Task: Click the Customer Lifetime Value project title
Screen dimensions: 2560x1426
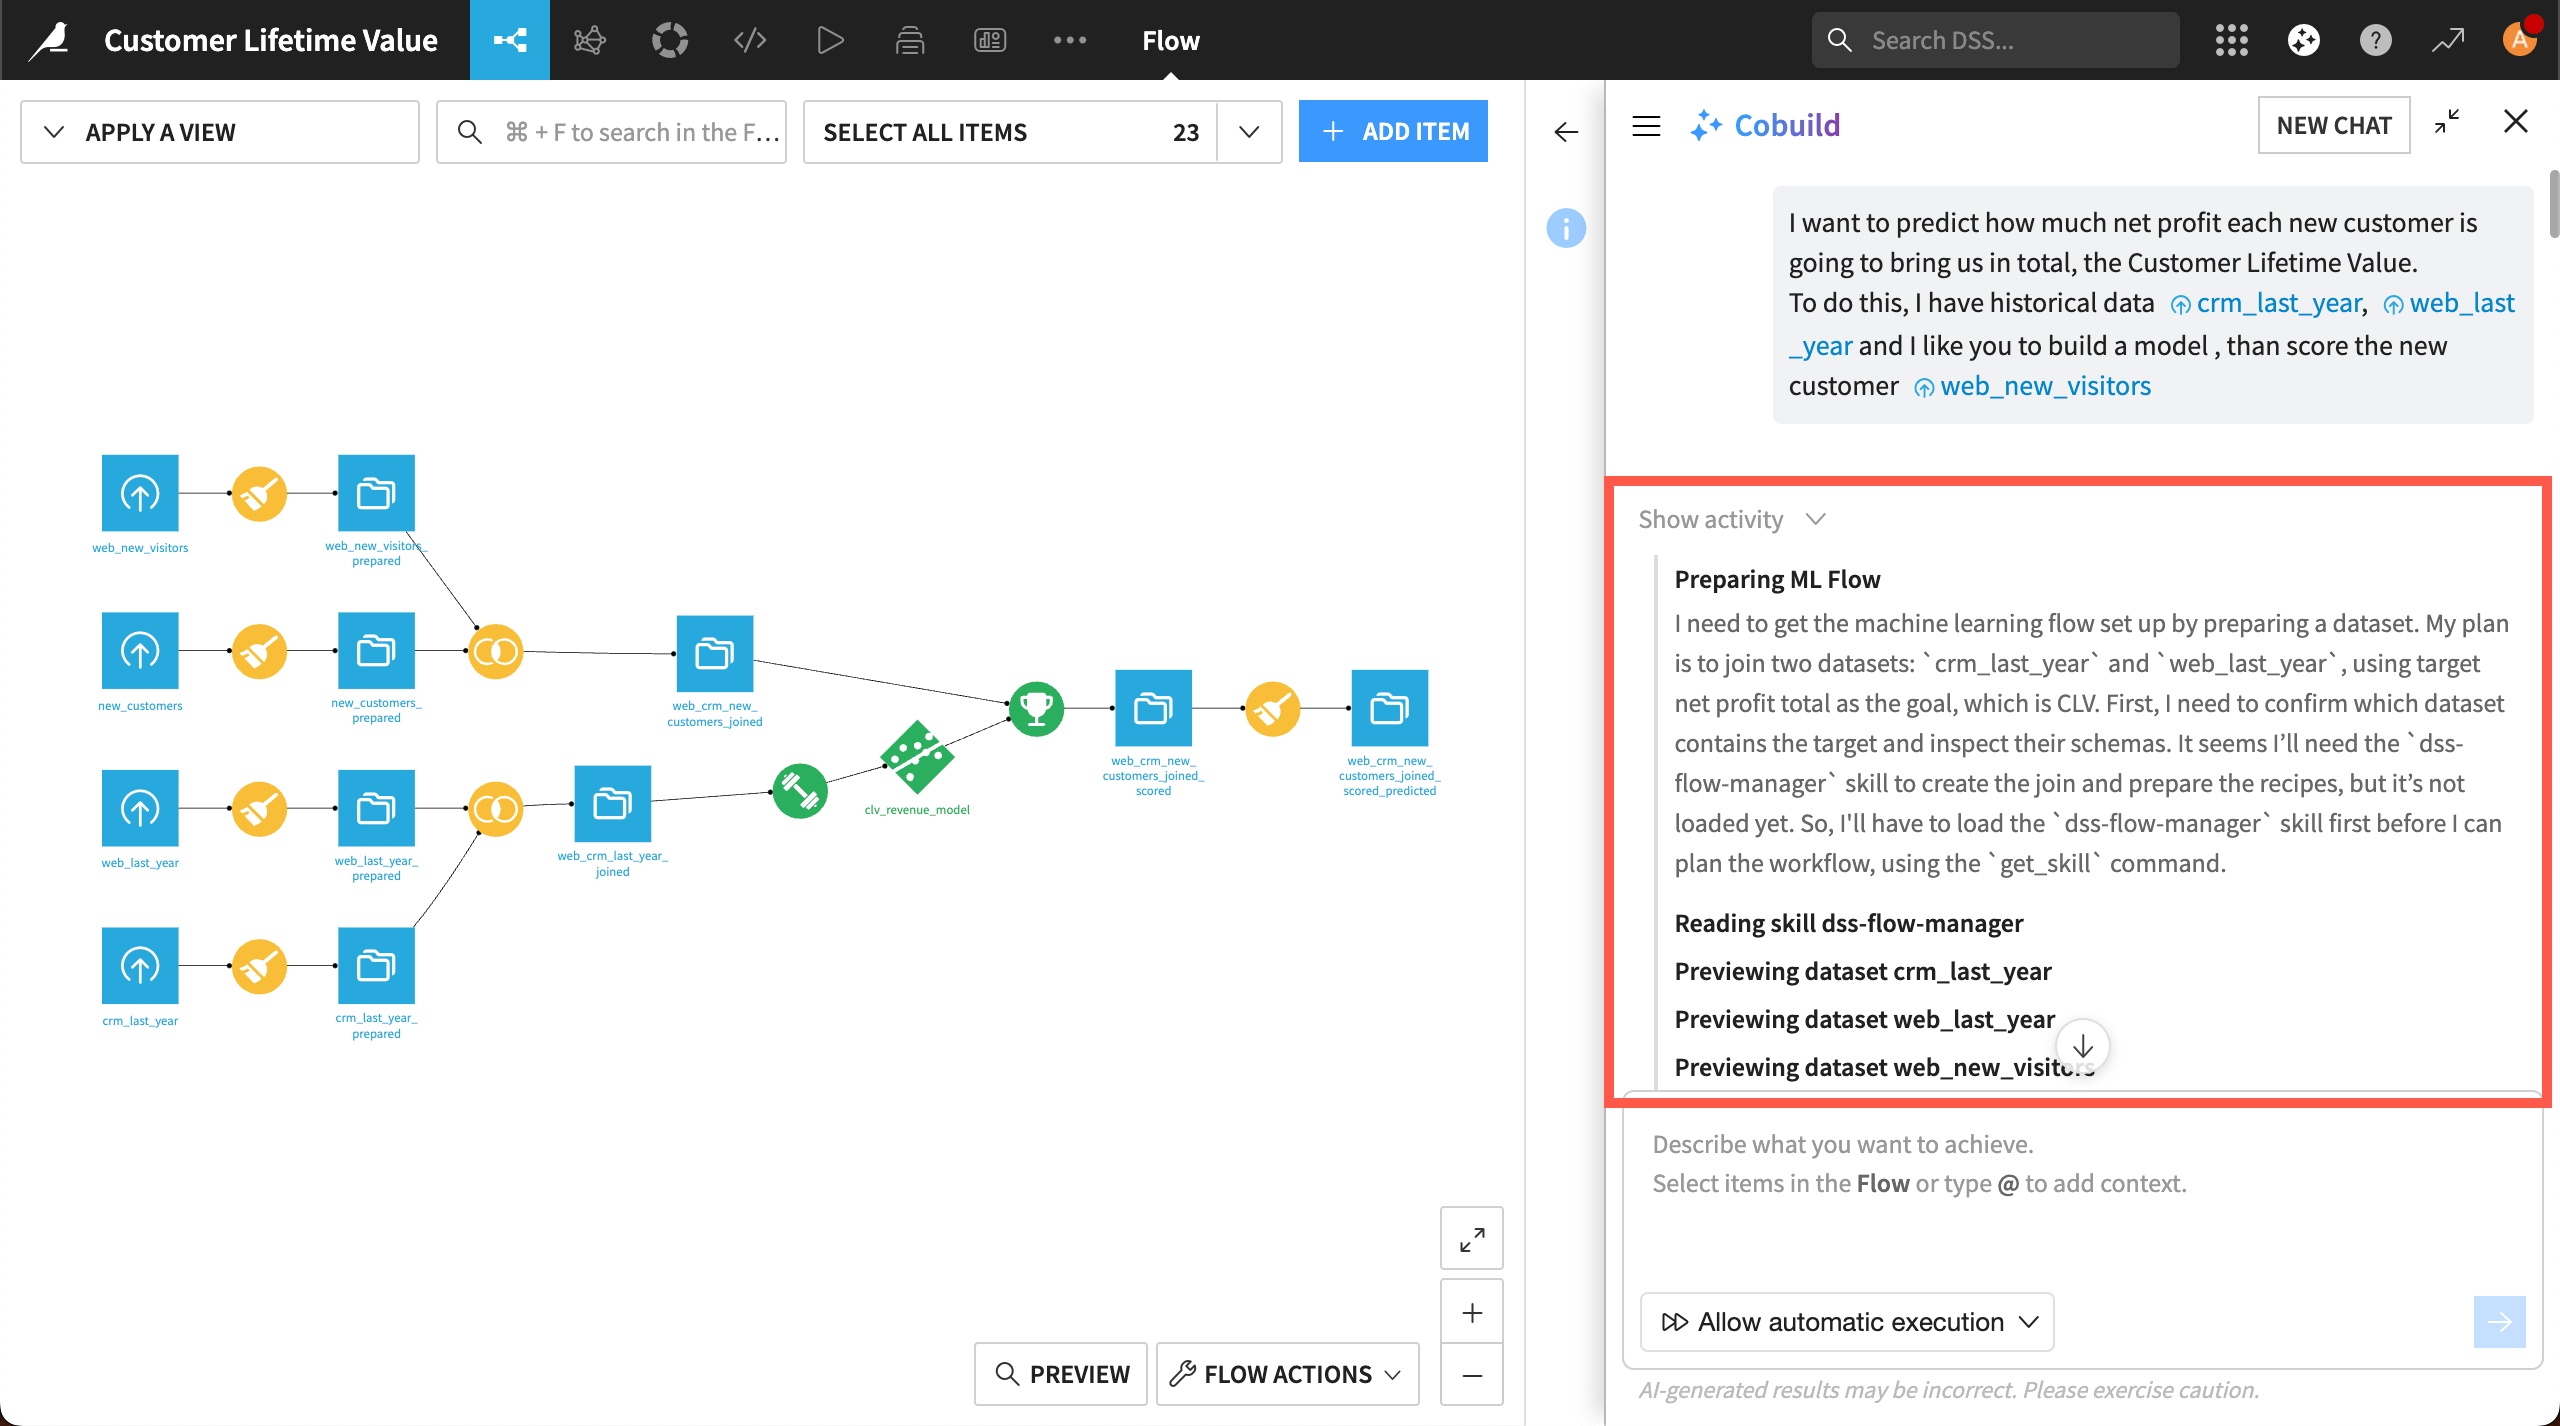Action: pos(270,40)
